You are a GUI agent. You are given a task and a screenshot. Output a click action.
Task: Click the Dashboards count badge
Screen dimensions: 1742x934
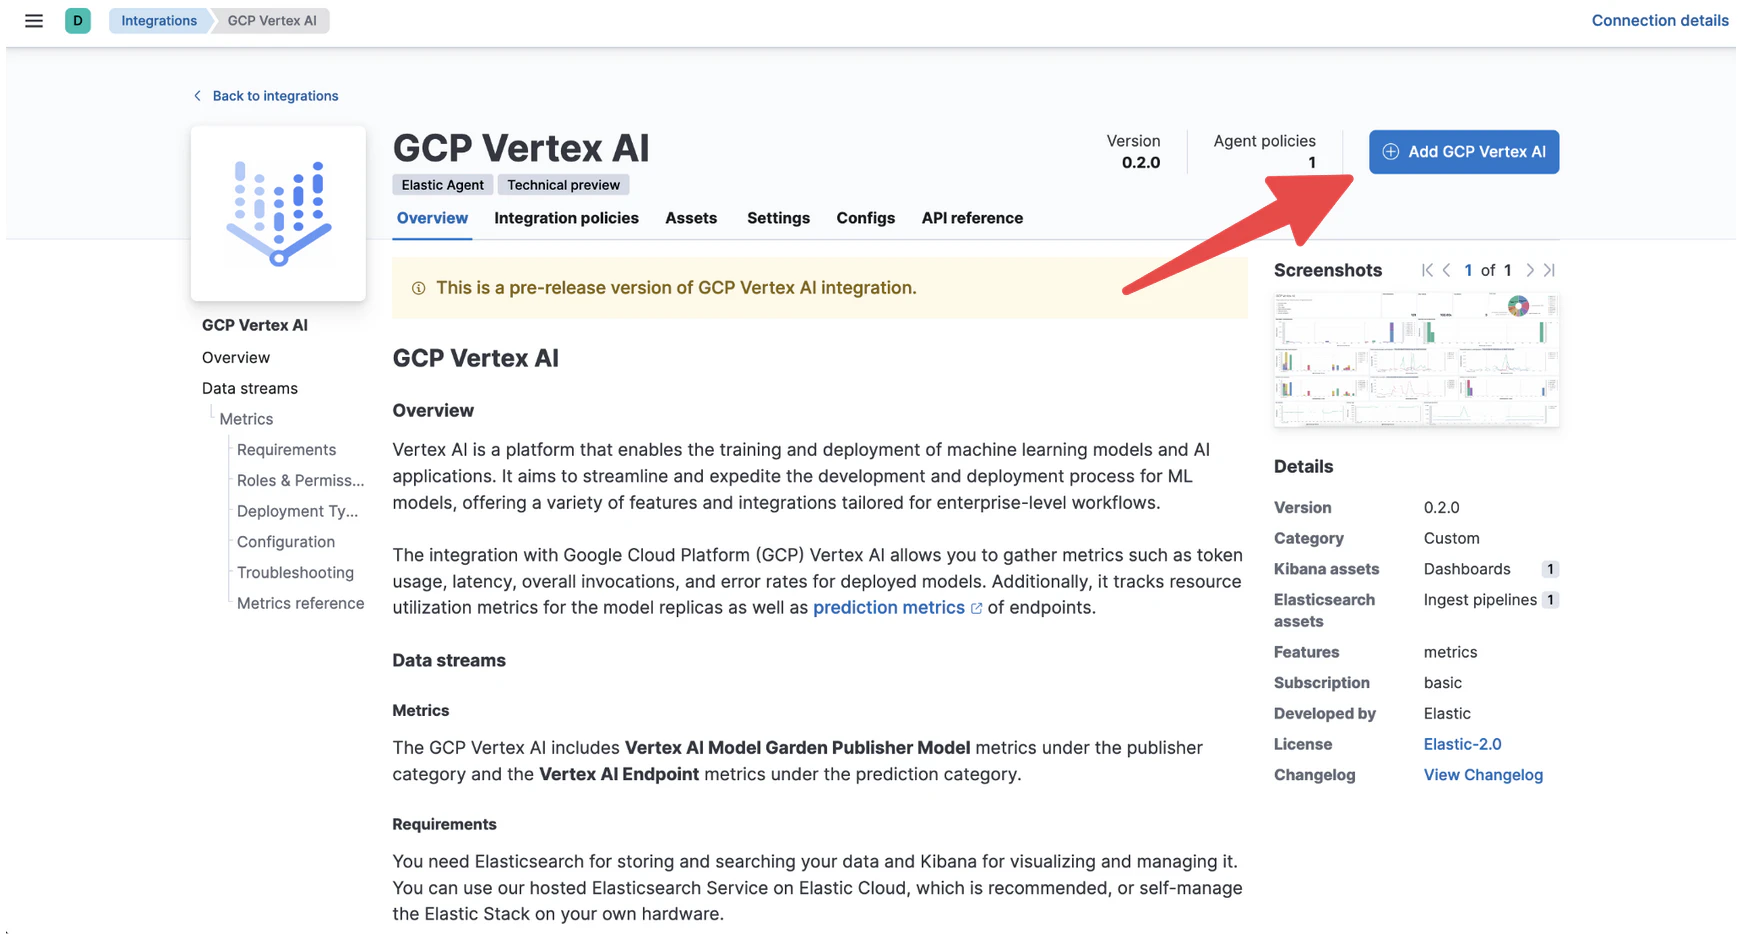click(1550, 569)
